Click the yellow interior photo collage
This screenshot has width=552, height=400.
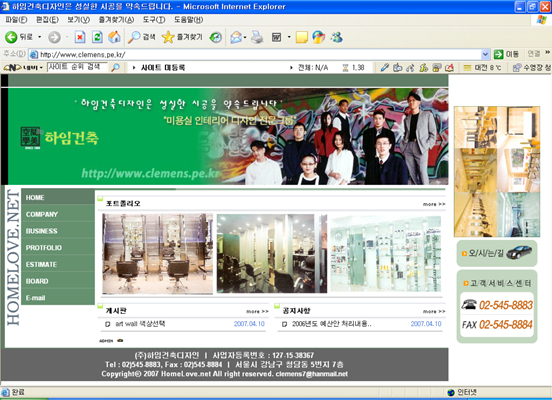[497, 171]
